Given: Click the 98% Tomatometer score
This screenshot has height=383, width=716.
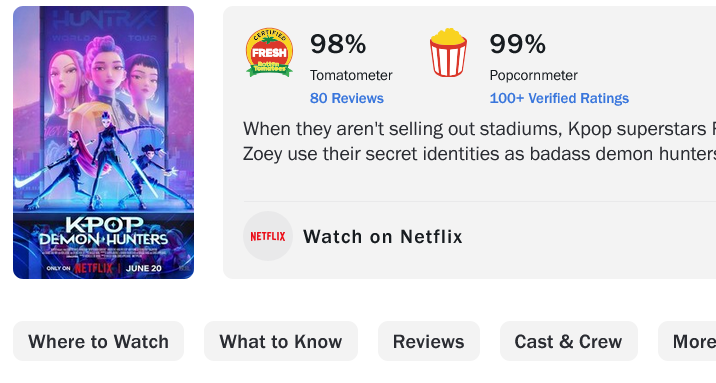Looking at the screenshot, I should coord(338,44).
